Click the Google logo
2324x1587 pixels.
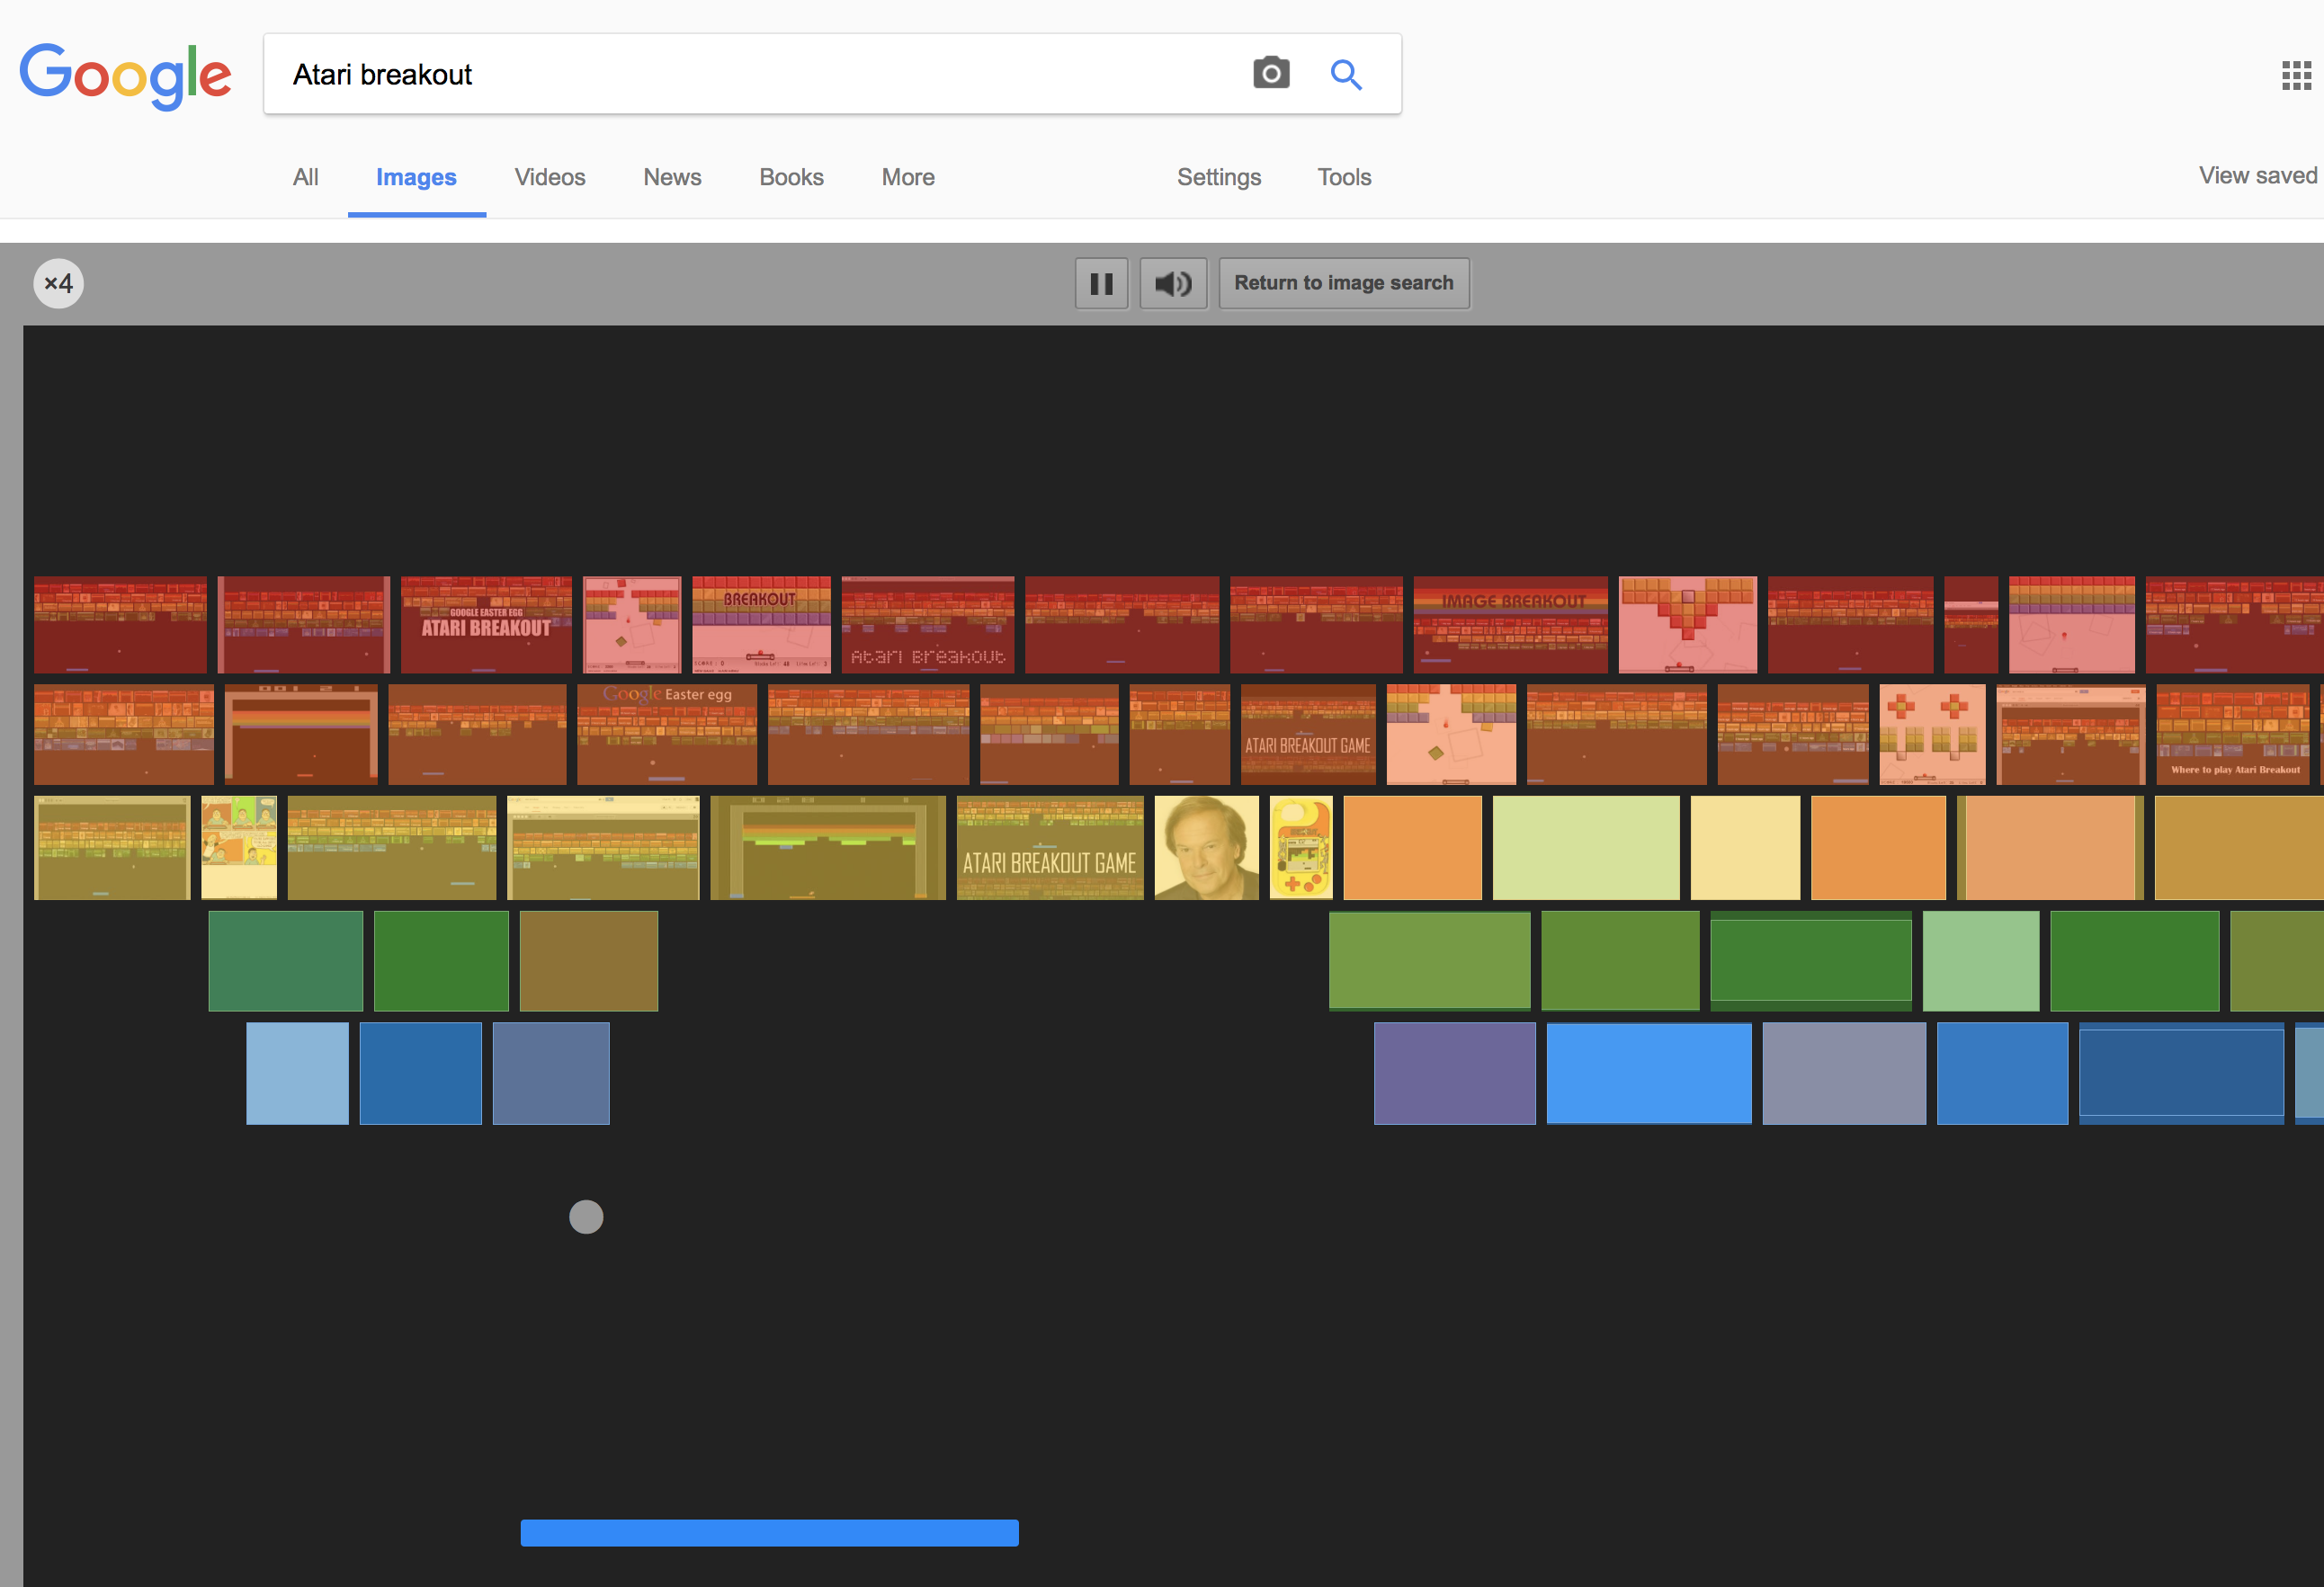pyautogui.click(x=126, y=75)
